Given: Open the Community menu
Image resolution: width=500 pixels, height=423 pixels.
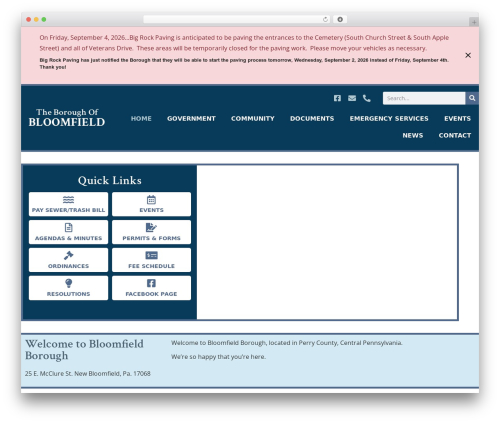Looking at the screenshot, I should point(253,119).
